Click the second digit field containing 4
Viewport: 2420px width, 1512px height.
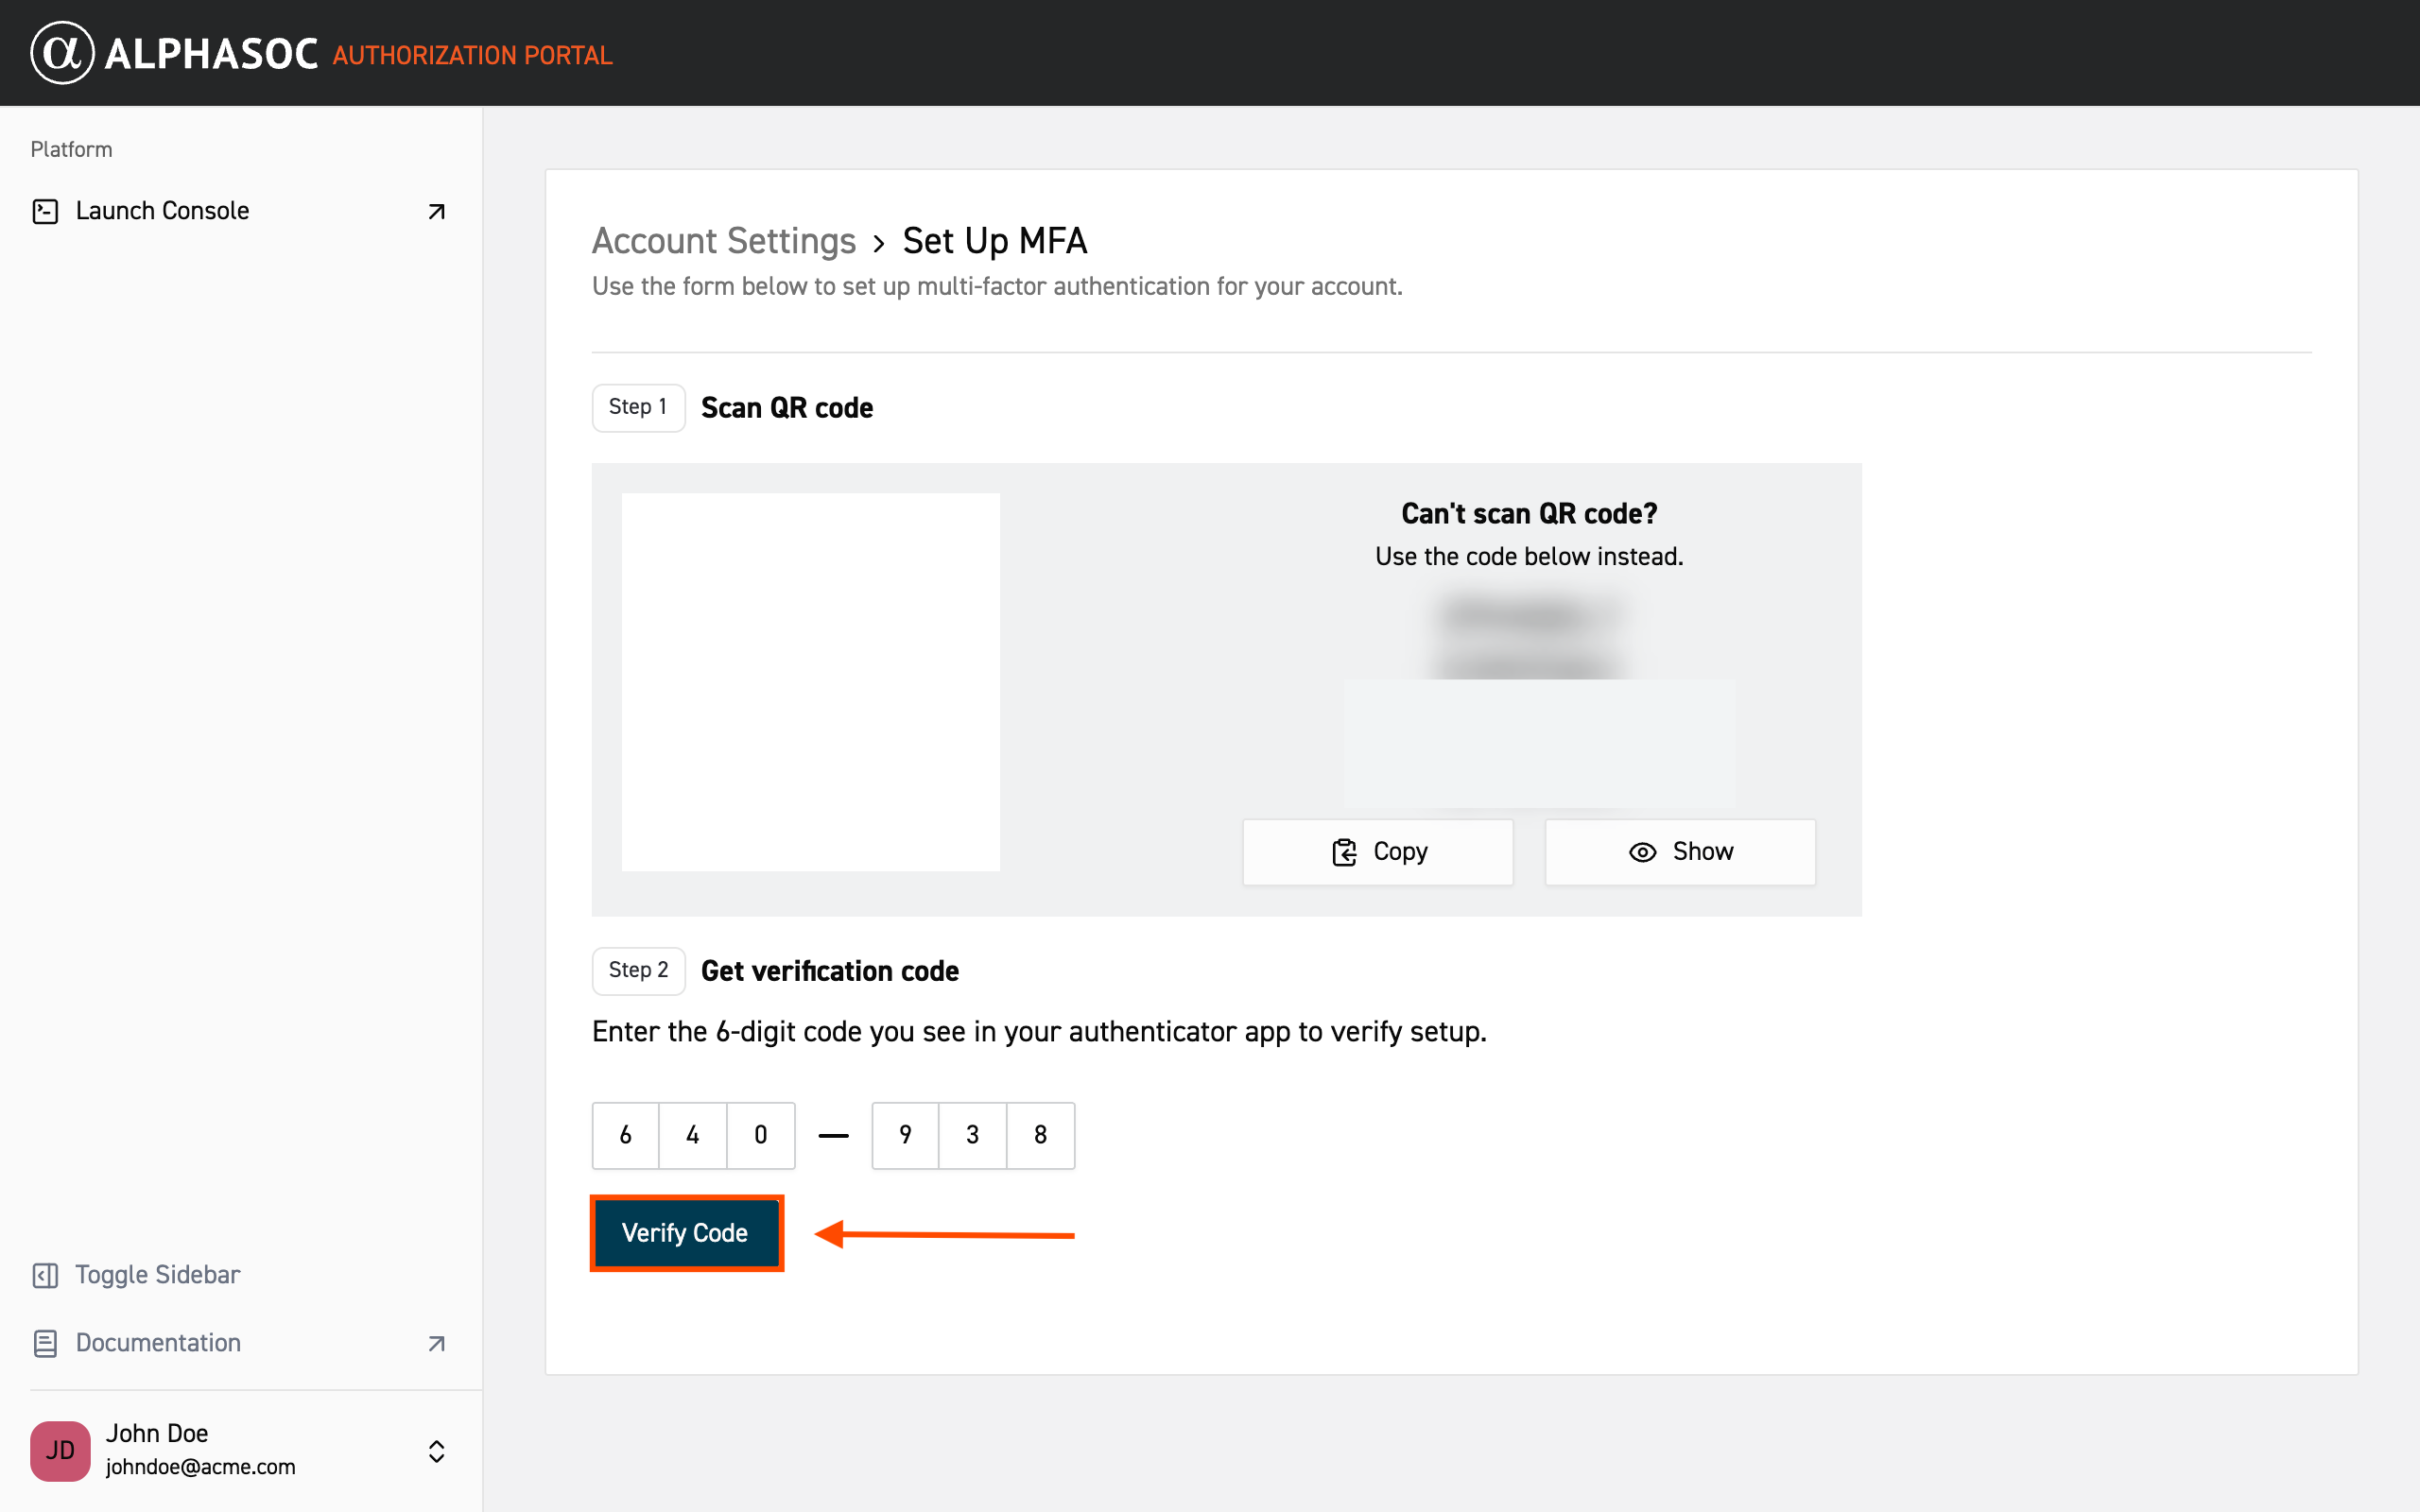pos(693,1135)
